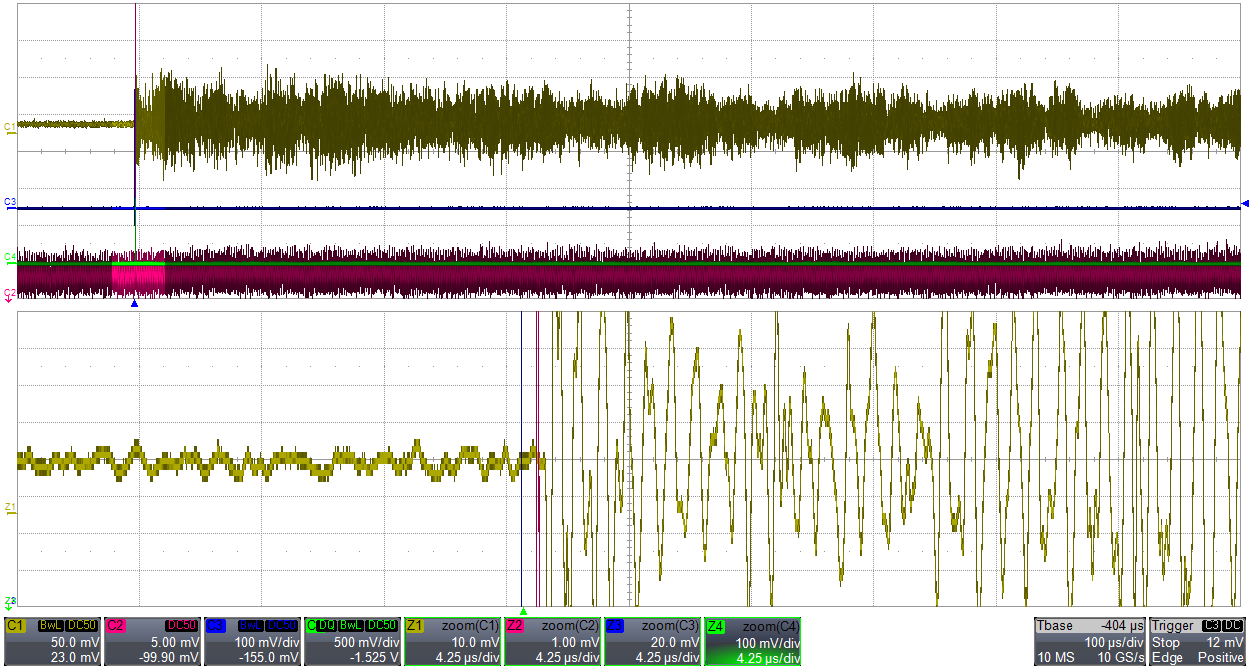1251x667 pixels.
Task: Open the Trigger descriptor box
Action: pos(1198,641)
